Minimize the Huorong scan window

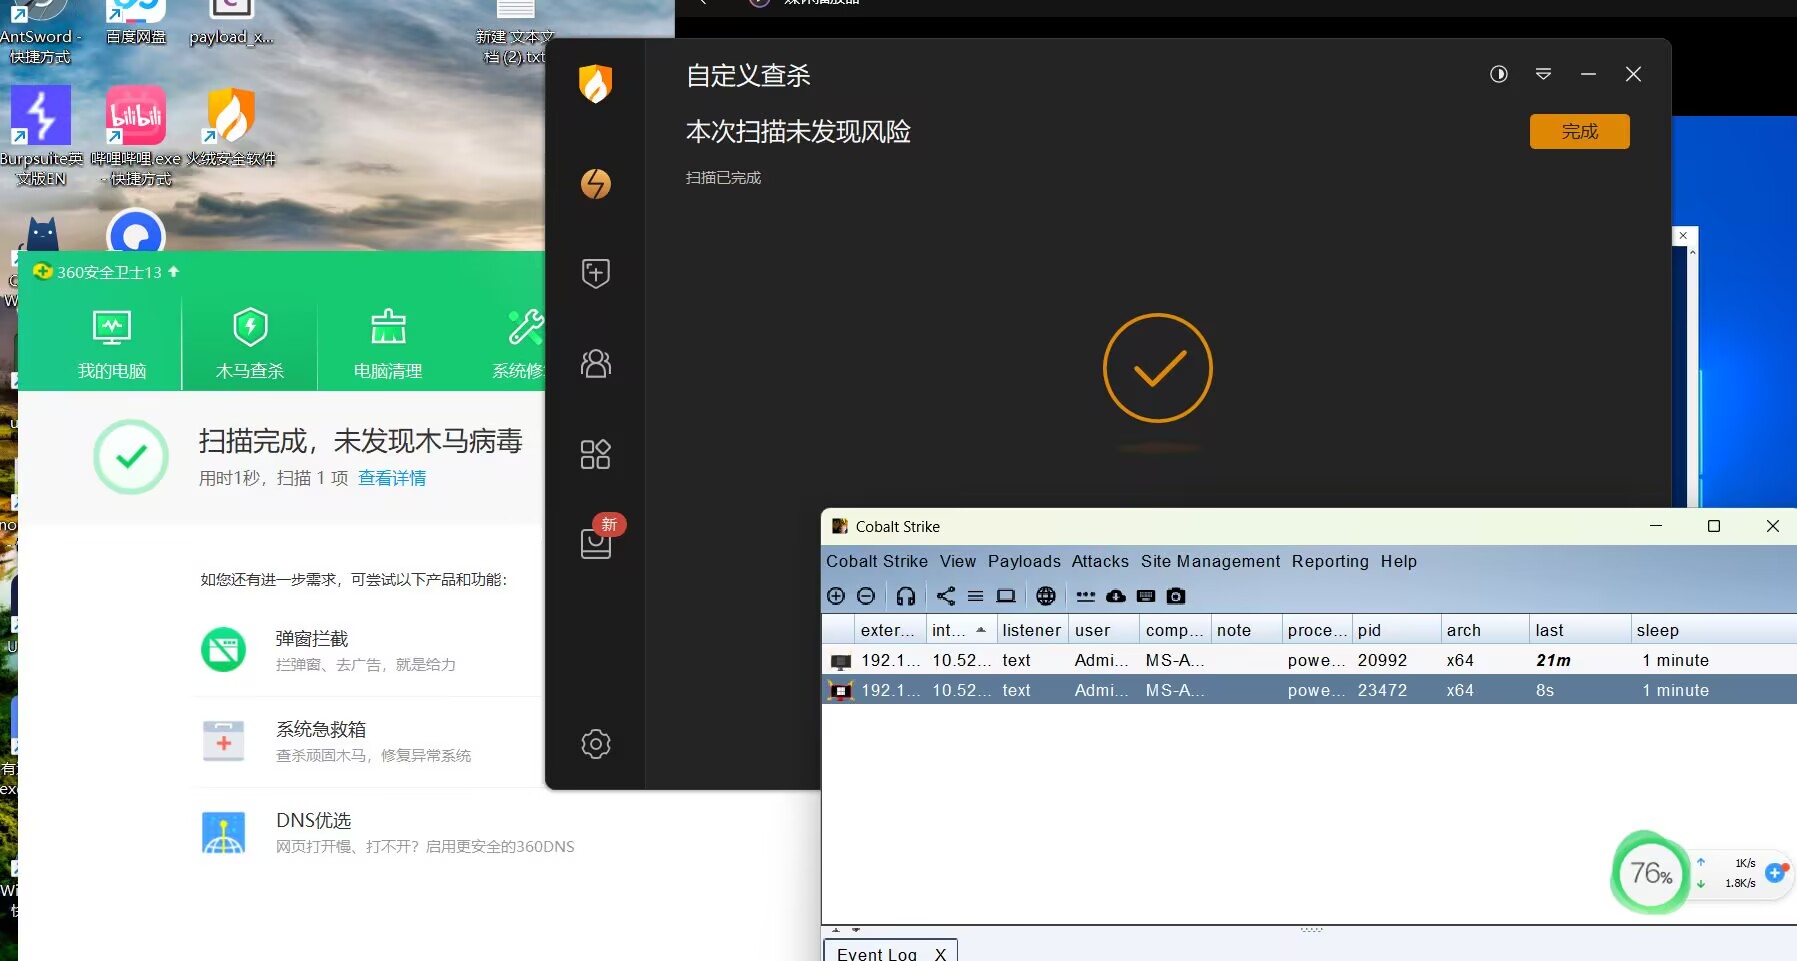(x=1588, y=74)
